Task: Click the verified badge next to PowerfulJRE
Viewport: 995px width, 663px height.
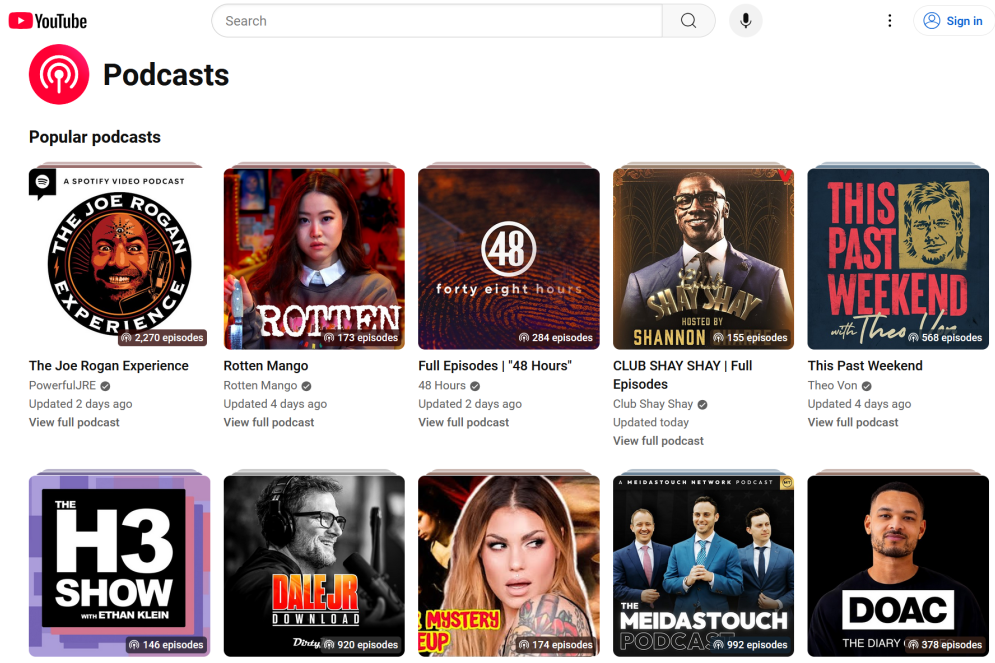Action: (x=105, y=386)
